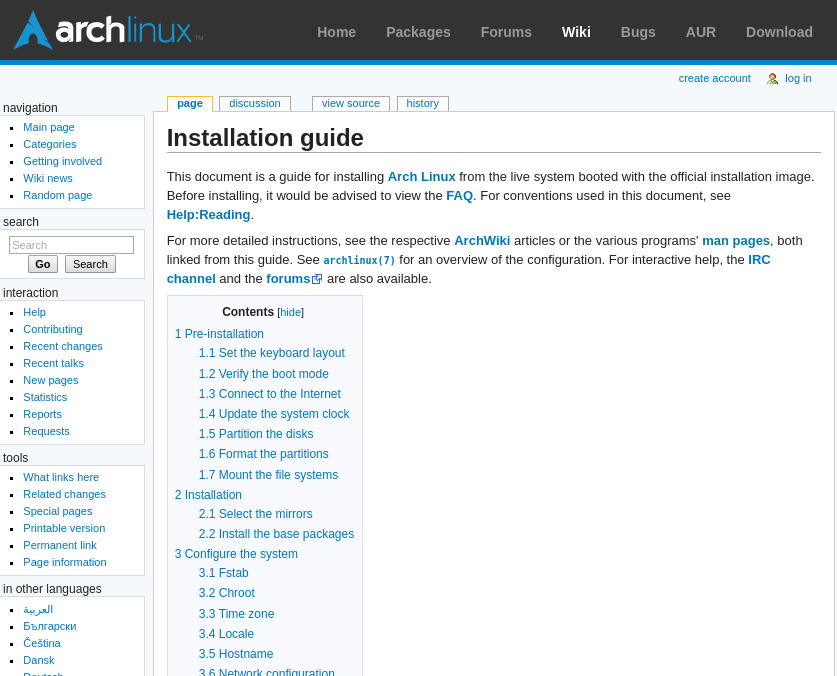This screenshot has height=676, width=837.
Task: Open Printable version
Action: point(64,529)
